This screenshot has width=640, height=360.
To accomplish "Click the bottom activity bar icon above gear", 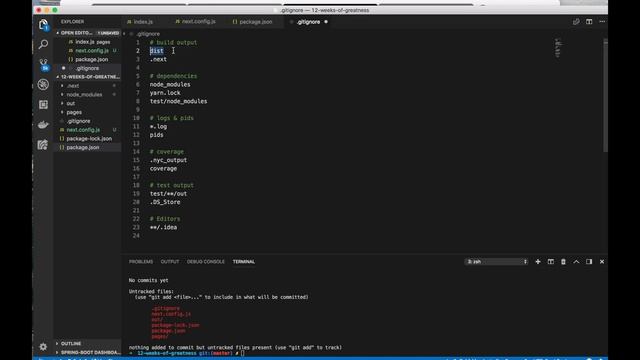I will point(43,145).
